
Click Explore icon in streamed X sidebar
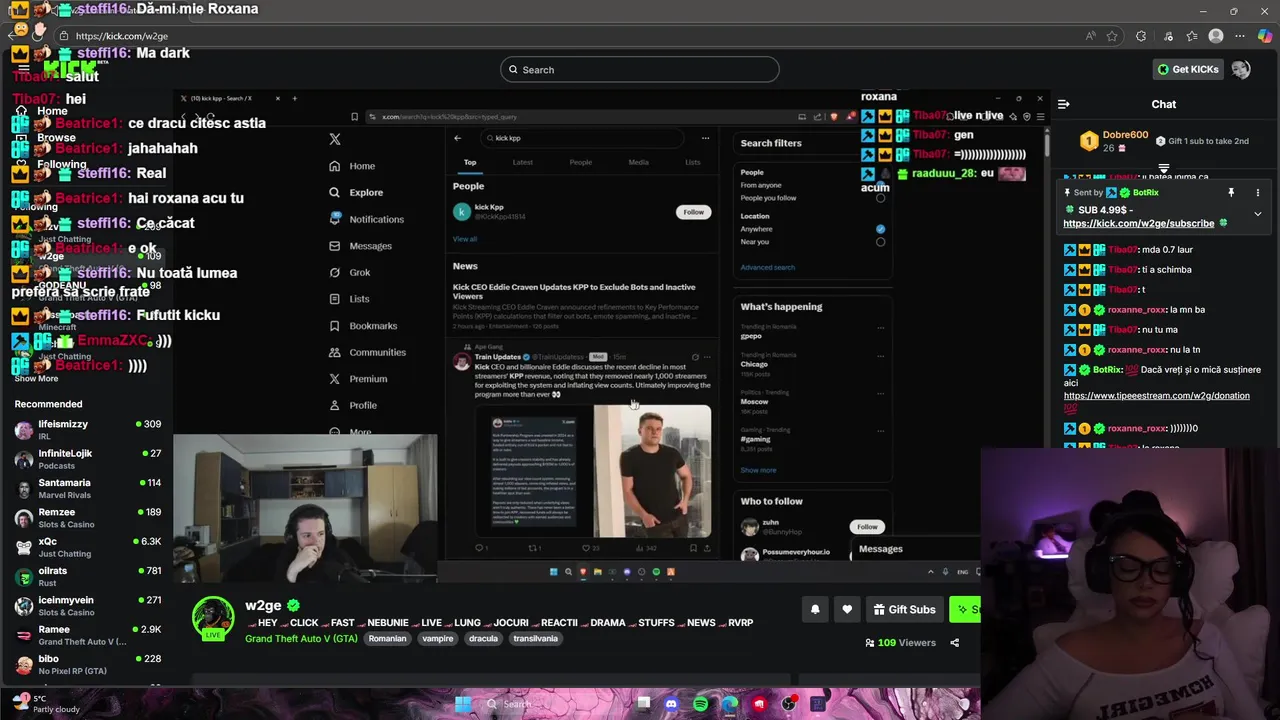(335, 192)
